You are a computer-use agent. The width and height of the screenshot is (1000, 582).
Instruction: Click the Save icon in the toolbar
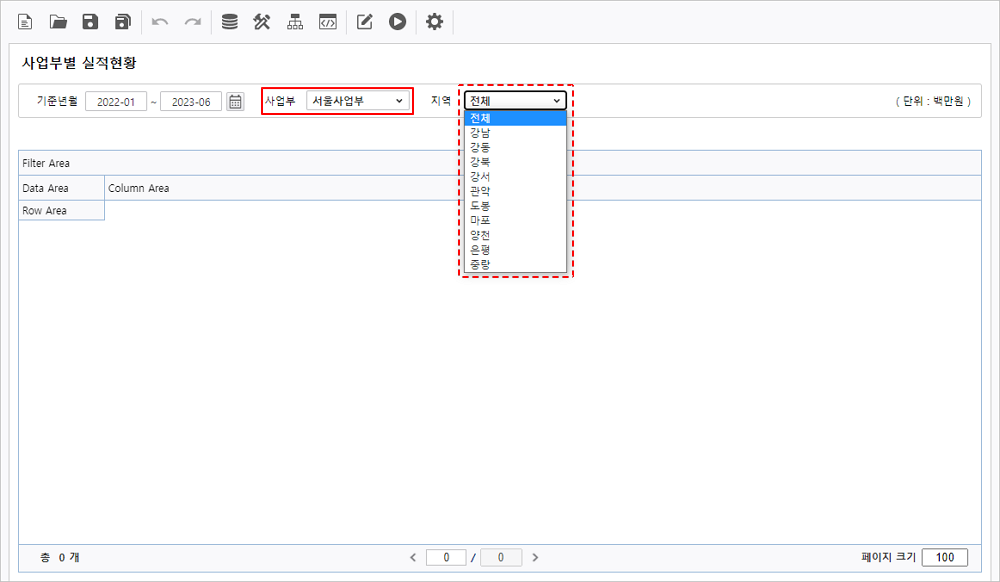[x=90, y=21]
